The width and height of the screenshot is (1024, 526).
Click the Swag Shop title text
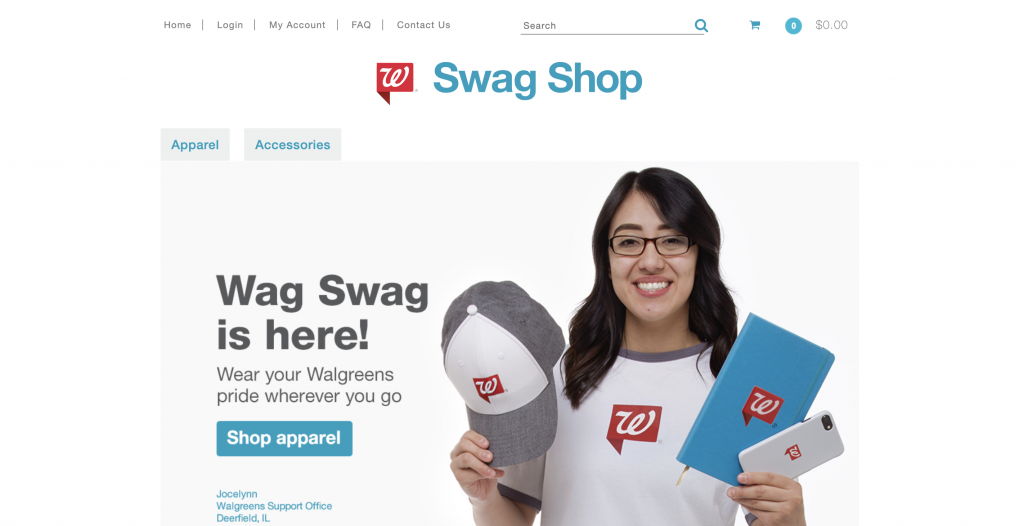click(x=537, y=80)
